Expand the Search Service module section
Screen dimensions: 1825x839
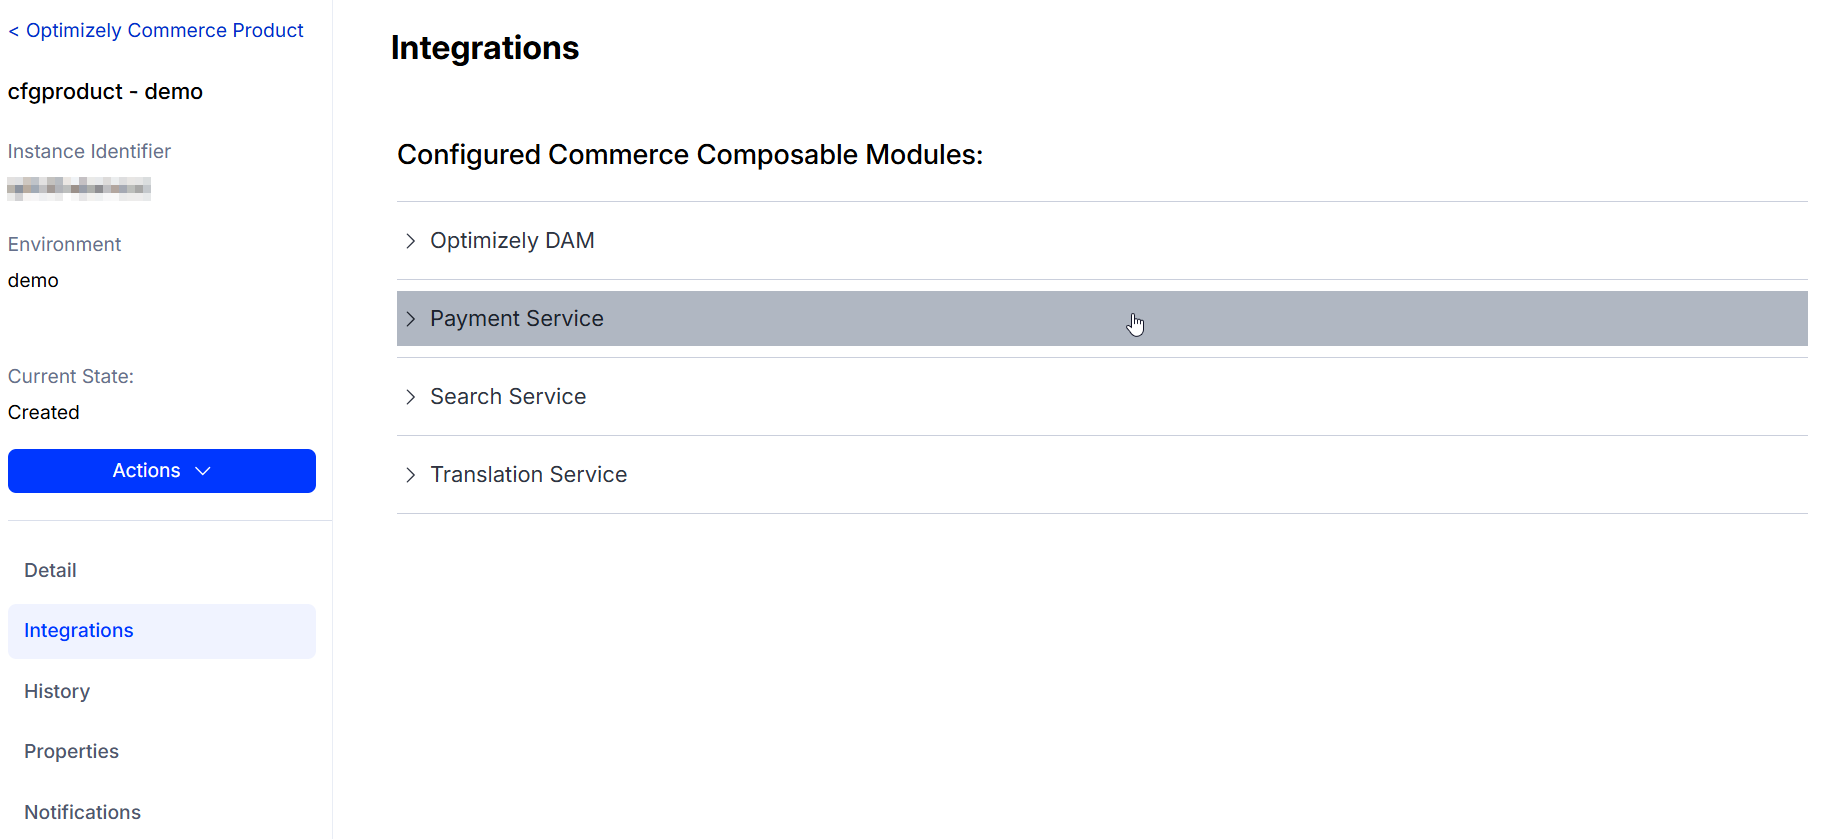(x=508, y=396)
